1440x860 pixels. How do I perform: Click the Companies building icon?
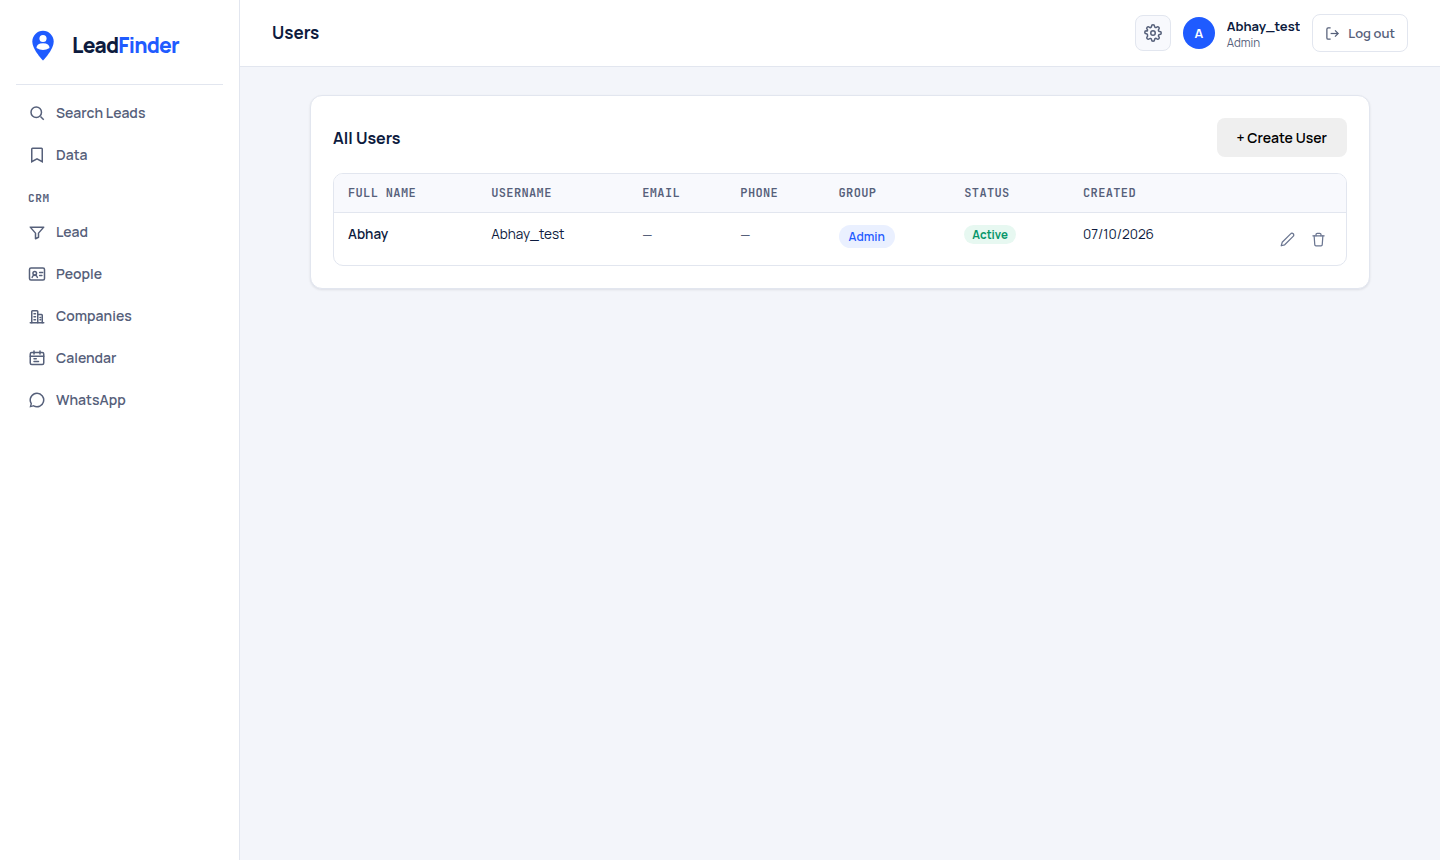pos(37,316)
